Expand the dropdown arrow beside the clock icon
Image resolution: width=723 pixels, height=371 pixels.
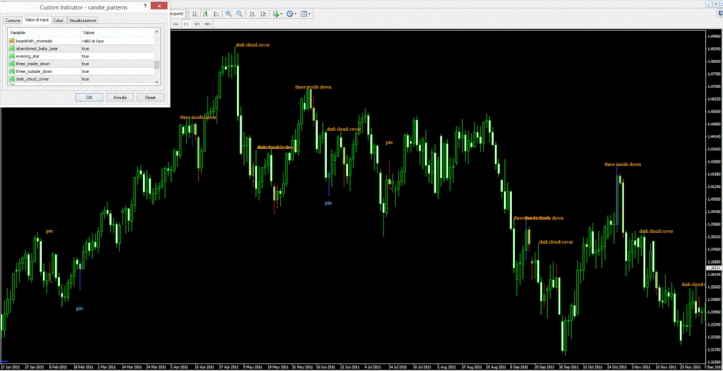click(x=296, y=14)
